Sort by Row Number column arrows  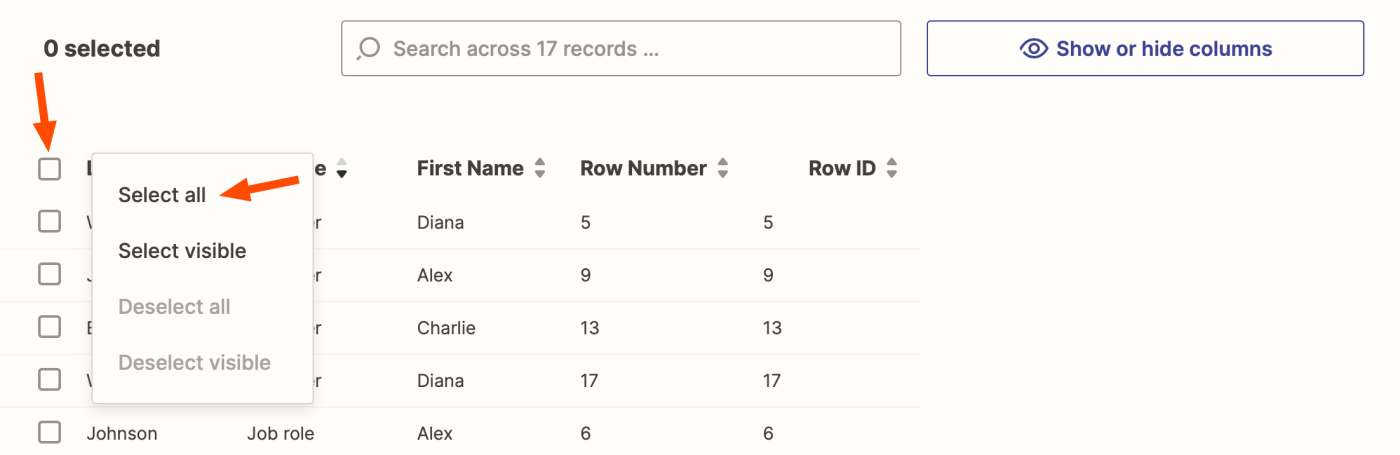pos(722,168)
